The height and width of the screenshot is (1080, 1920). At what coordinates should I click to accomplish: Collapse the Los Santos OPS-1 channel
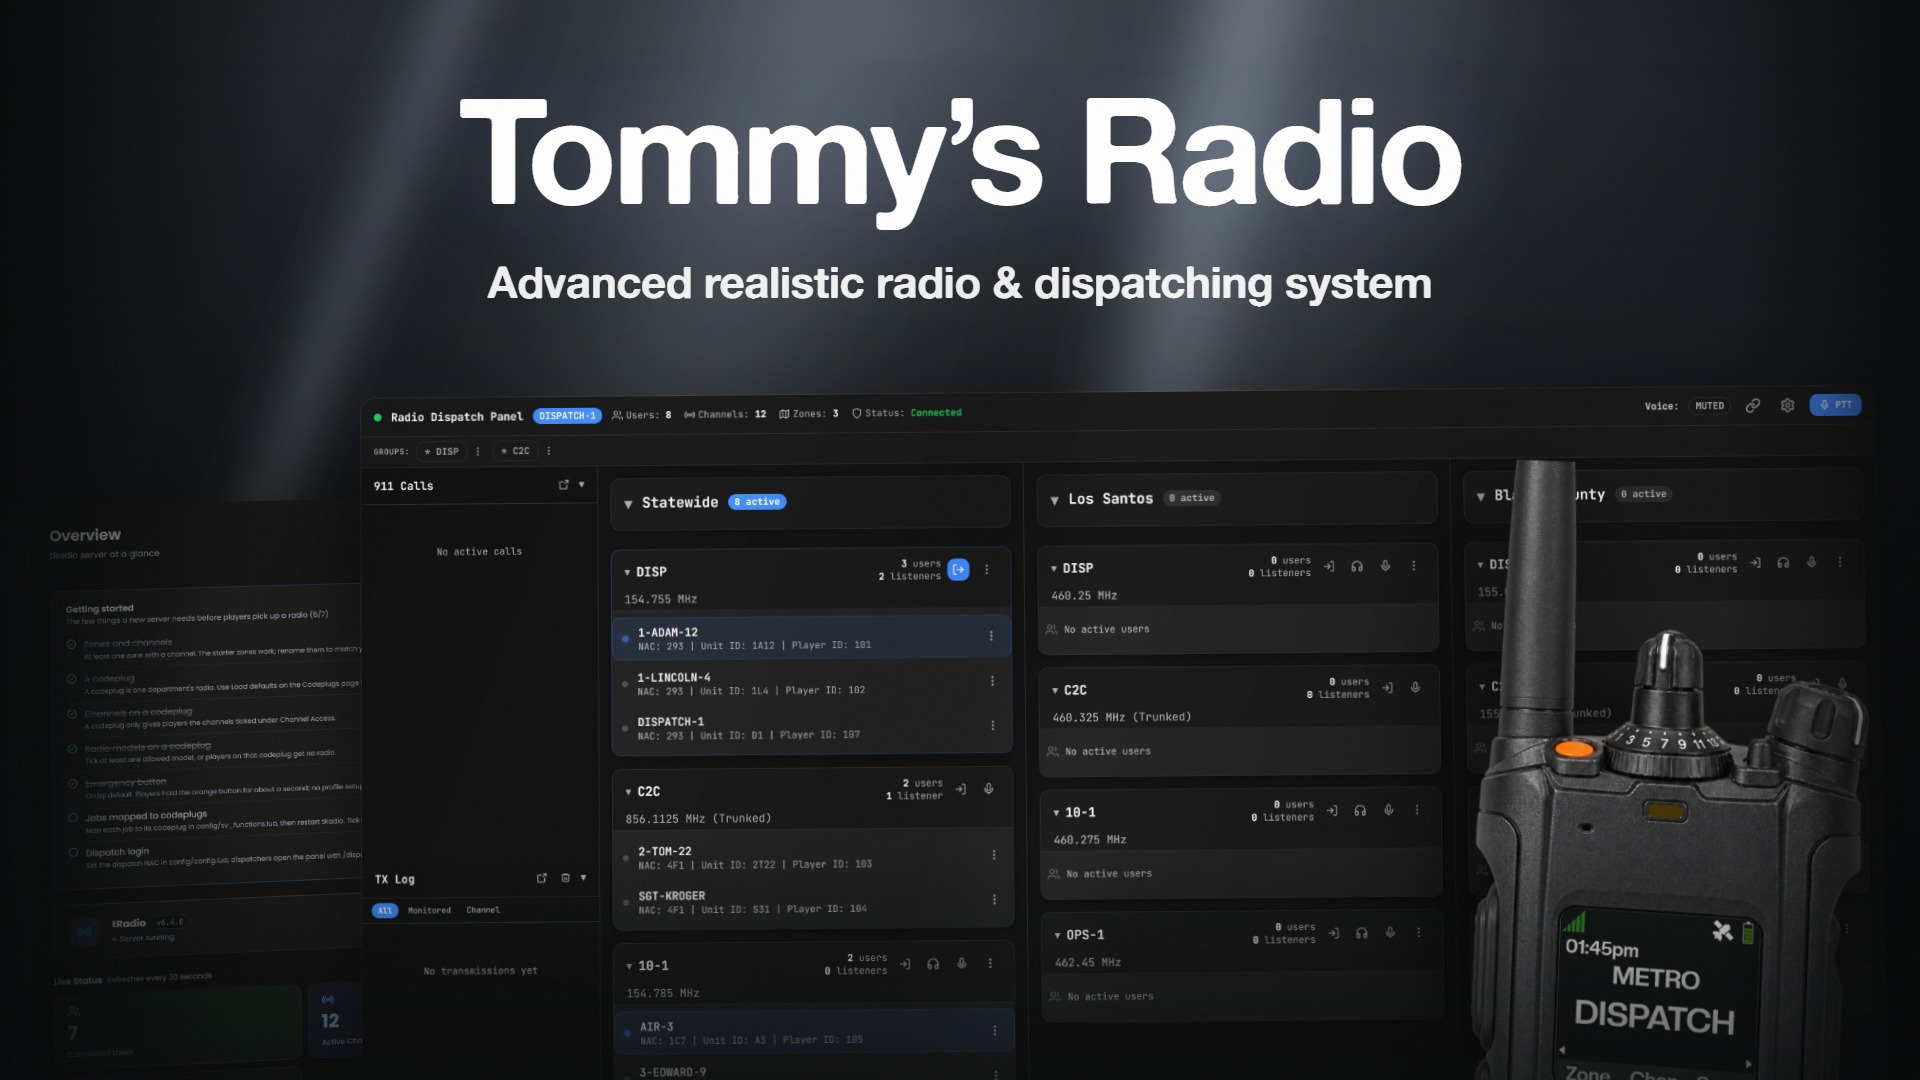[1057, 936]
